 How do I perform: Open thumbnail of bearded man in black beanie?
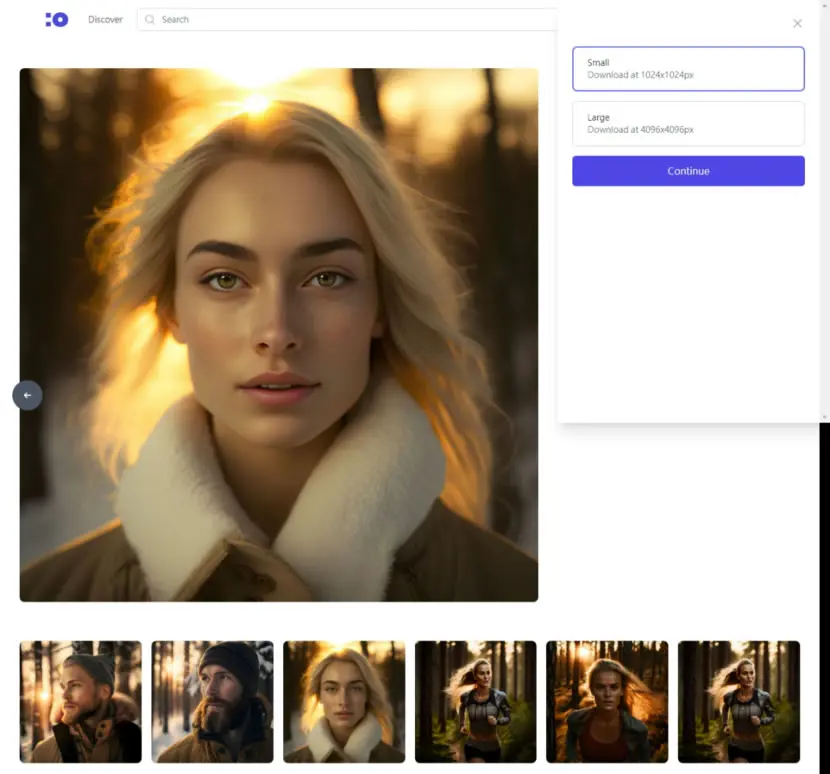click(212, 701)
